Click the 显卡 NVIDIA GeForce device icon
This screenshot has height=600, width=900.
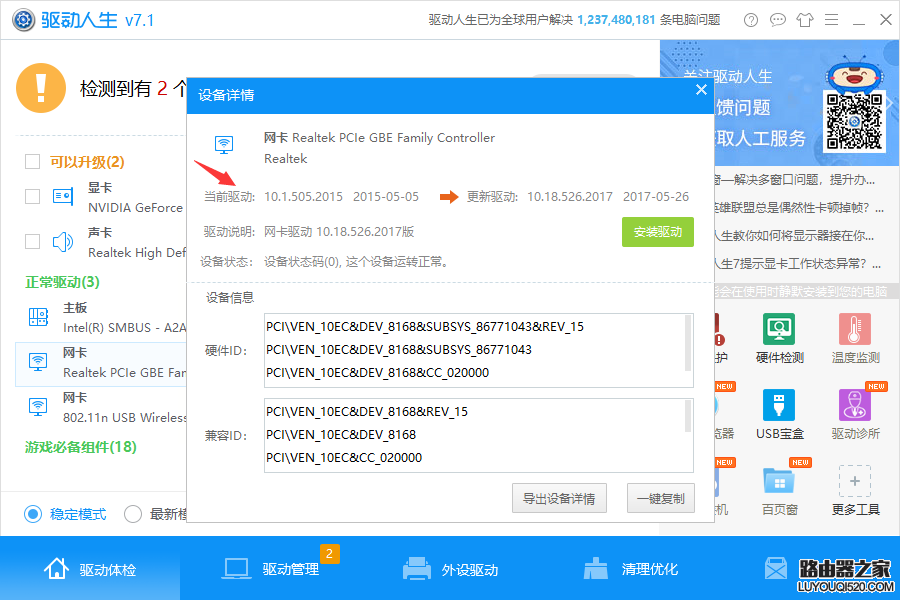tap(63, 196)
